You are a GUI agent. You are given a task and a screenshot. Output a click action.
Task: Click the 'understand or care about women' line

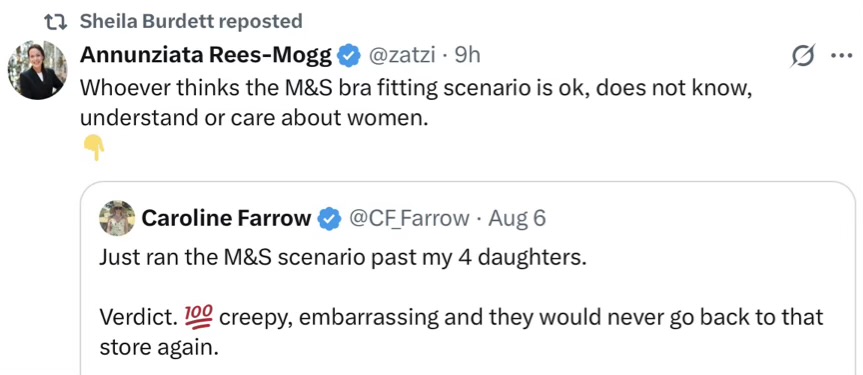pos(254,117)
